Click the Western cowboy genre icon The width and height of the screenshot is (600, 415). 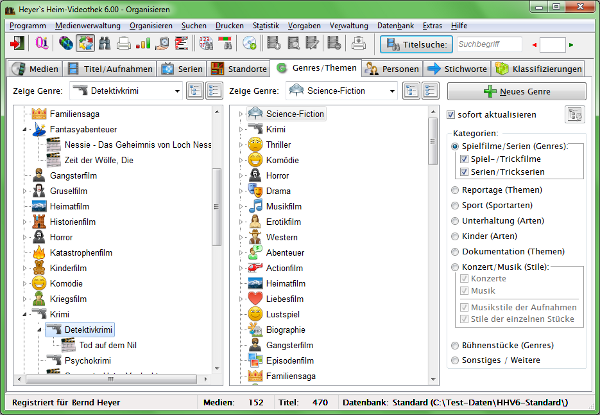tap(255, 237)
